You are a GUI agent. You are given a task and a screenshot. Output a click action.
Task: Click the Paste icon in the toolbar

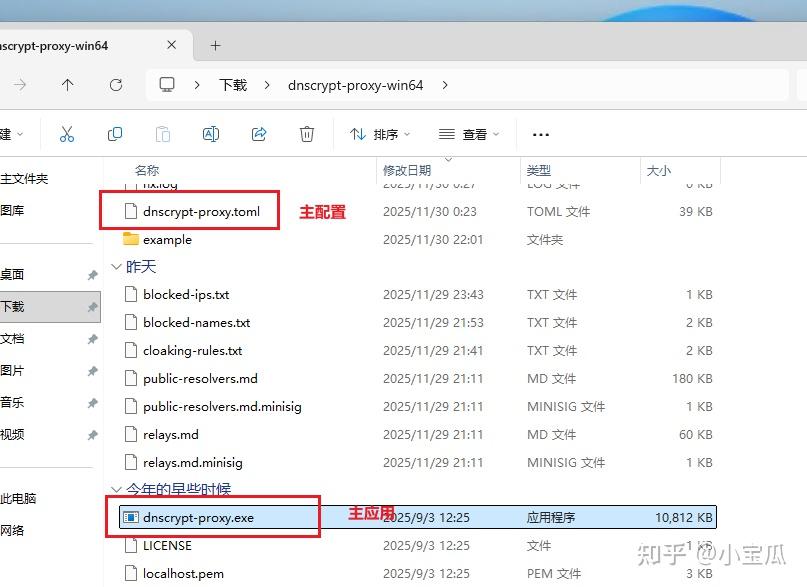coord(163,132)
